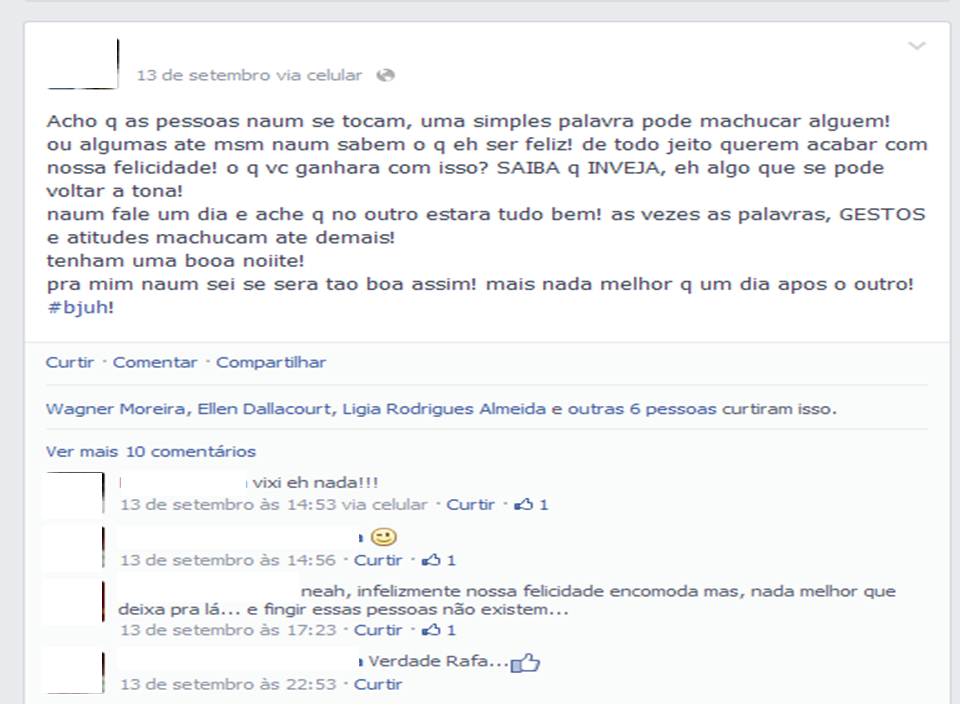960x720 pixels.
Task: Expand Ver mais 10 comentários
Action: click(151, 452)
